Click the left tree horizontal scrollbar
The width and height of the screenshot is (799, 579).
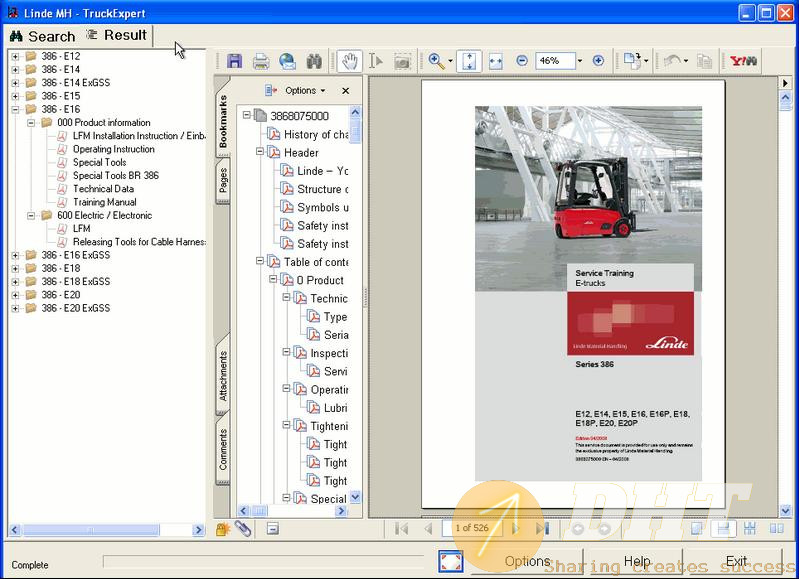[106, 530]
